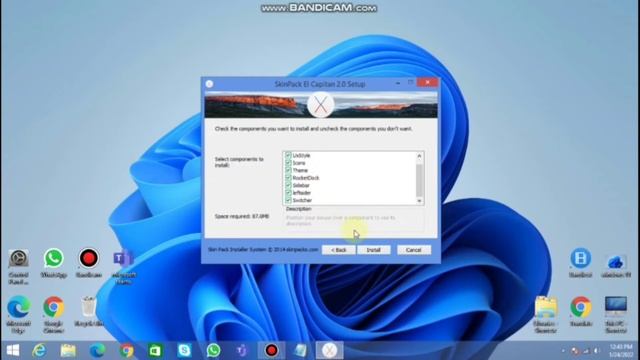Click the SkinPack setup taskbar button
The image size is (640, 360).
coord(329,350)
